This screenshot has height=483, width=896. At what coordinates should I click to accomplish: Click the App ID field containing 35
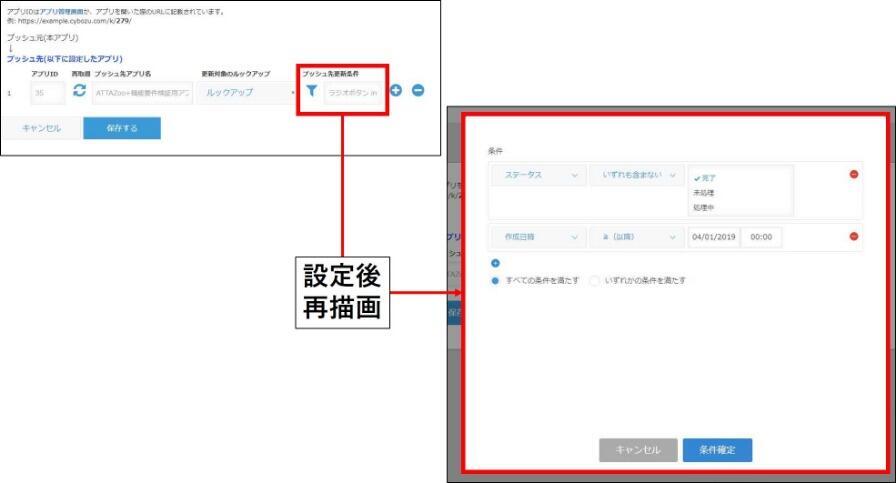47,93
